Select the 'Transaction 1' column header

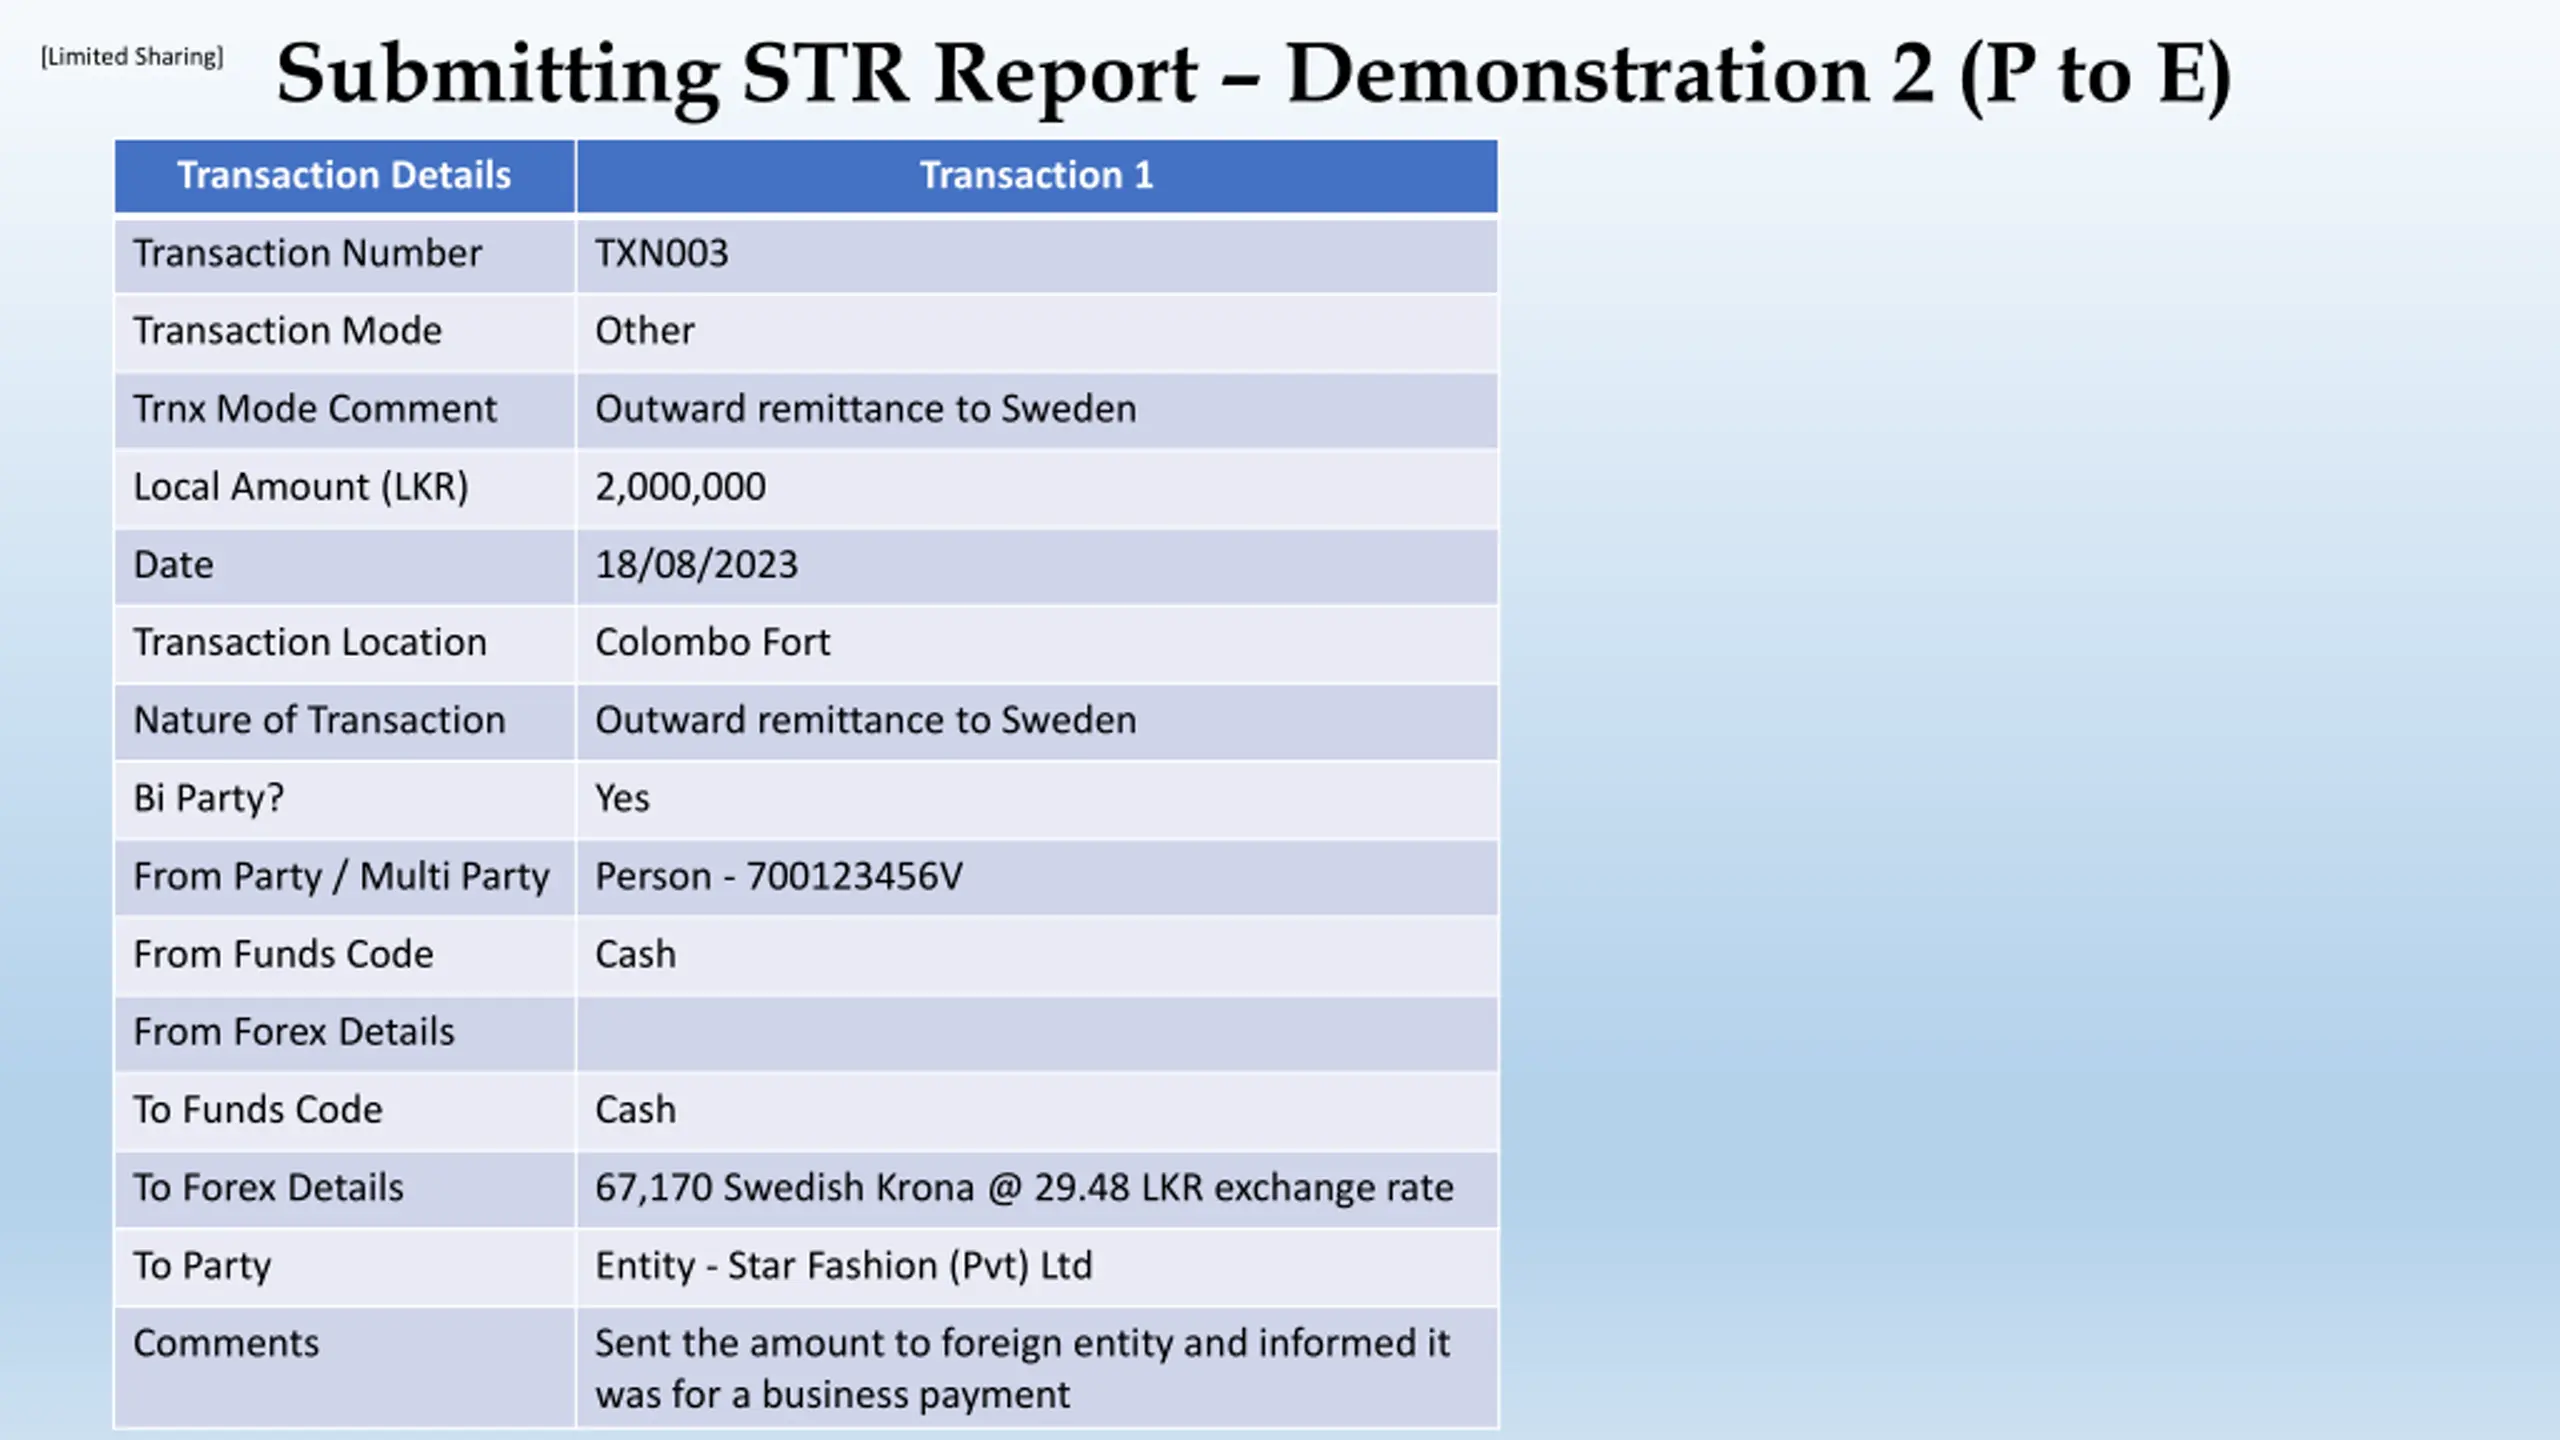1036,176
